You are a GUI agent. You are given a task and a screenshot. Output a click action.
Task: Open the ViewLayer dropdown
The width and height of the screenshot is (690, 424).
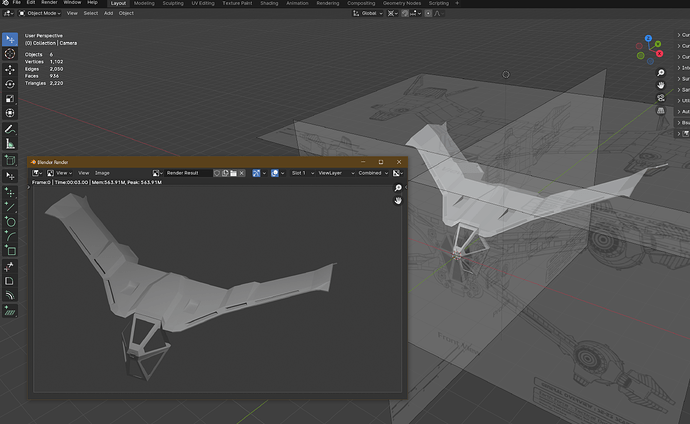(x=336, y=173)
